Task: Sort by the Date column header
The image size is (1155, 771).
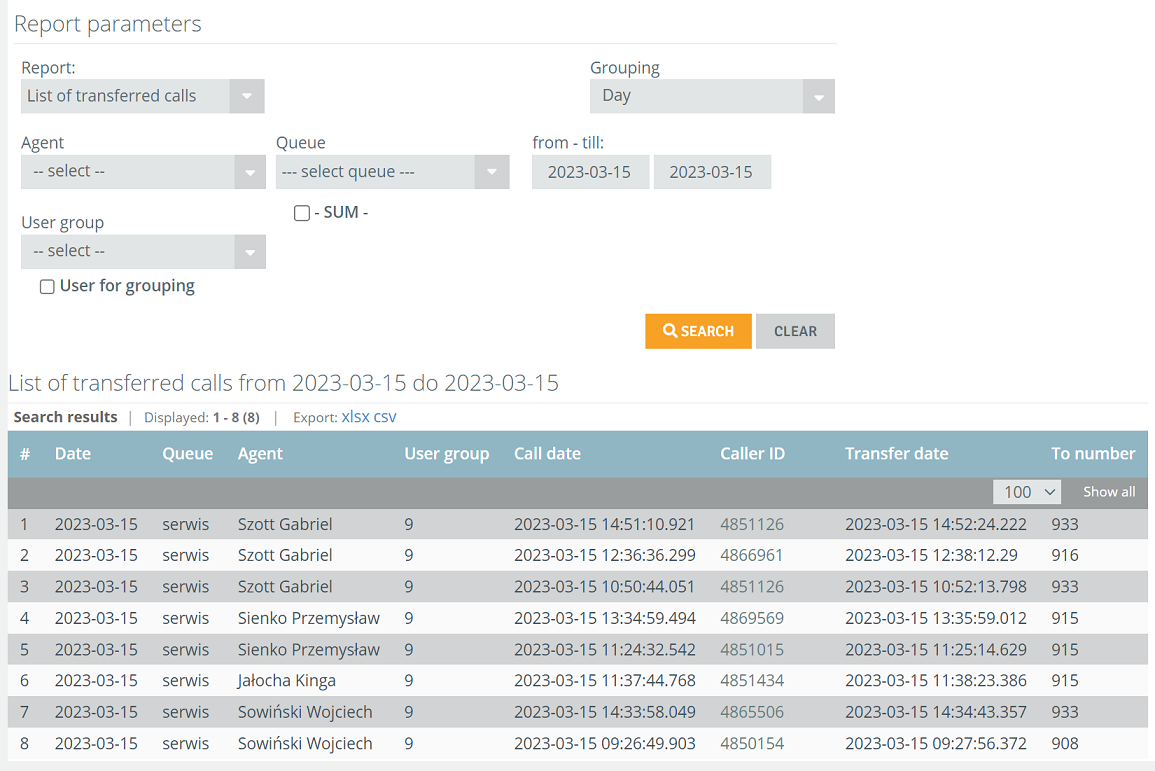Action: [73, 454]
